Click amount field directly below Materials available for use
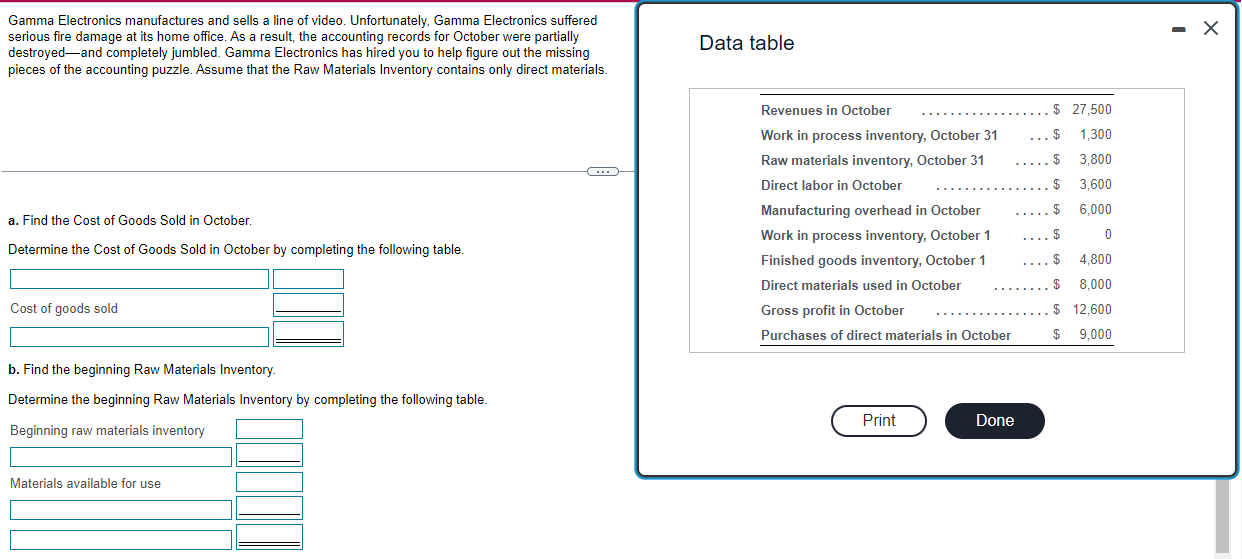Image resolution: width=1242 pixels, height=559 pixels. pos(269,508)
